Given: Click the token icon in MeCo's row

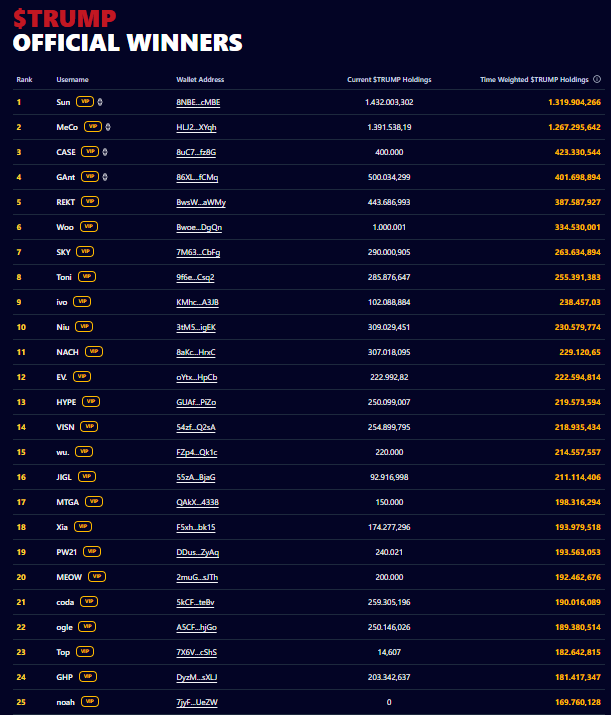Looking at the screenshot, I should coord(108,127).
